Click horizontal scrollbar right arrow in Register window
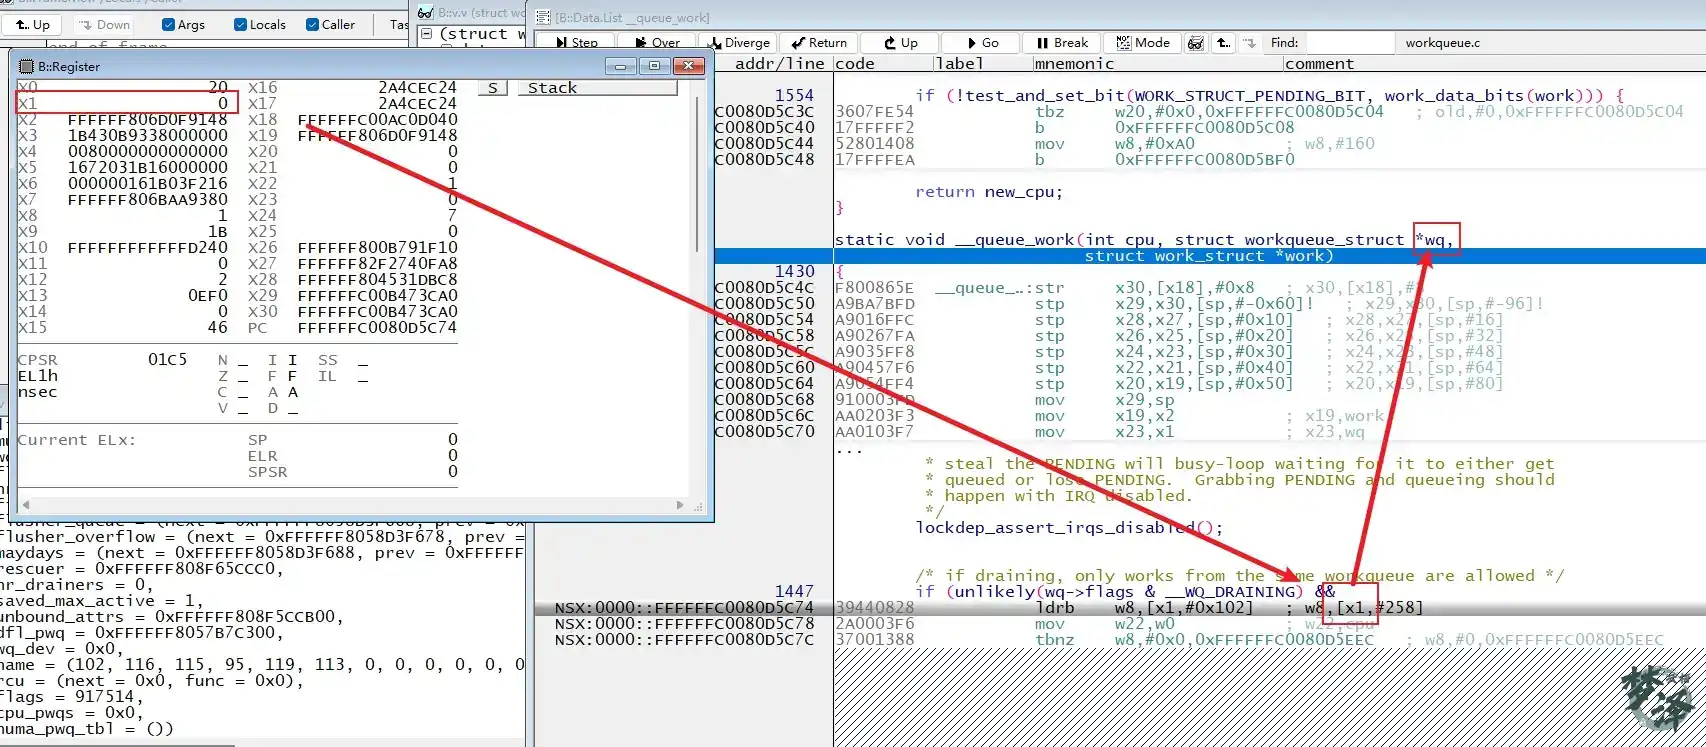The width and height of the screenshot is (1706, 747). [681, 505]
